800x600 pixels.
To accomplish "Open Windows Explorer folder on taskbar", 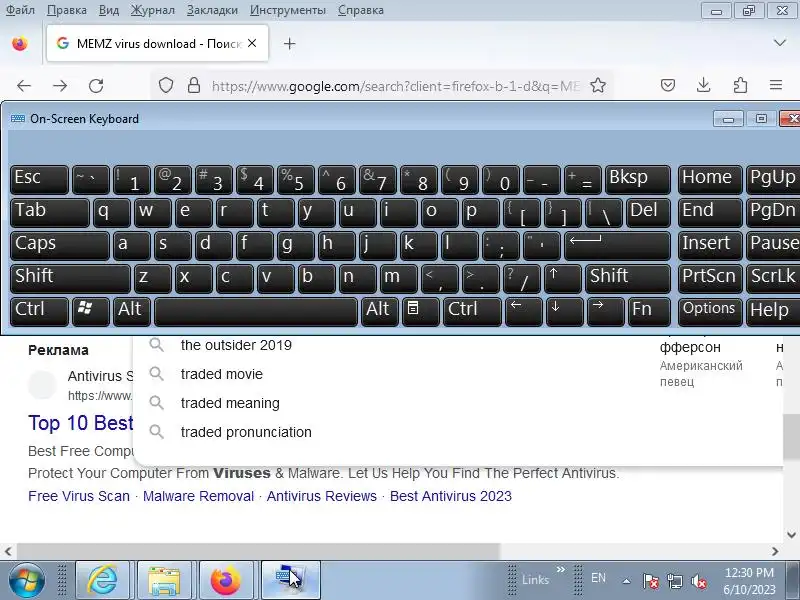I will (x=164, y=580).
